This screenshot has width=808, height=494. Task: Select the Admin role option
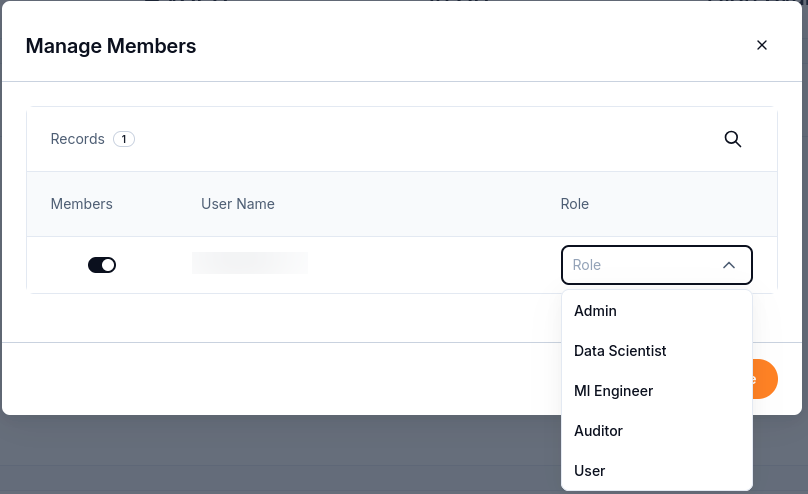[x=656, y=311]
